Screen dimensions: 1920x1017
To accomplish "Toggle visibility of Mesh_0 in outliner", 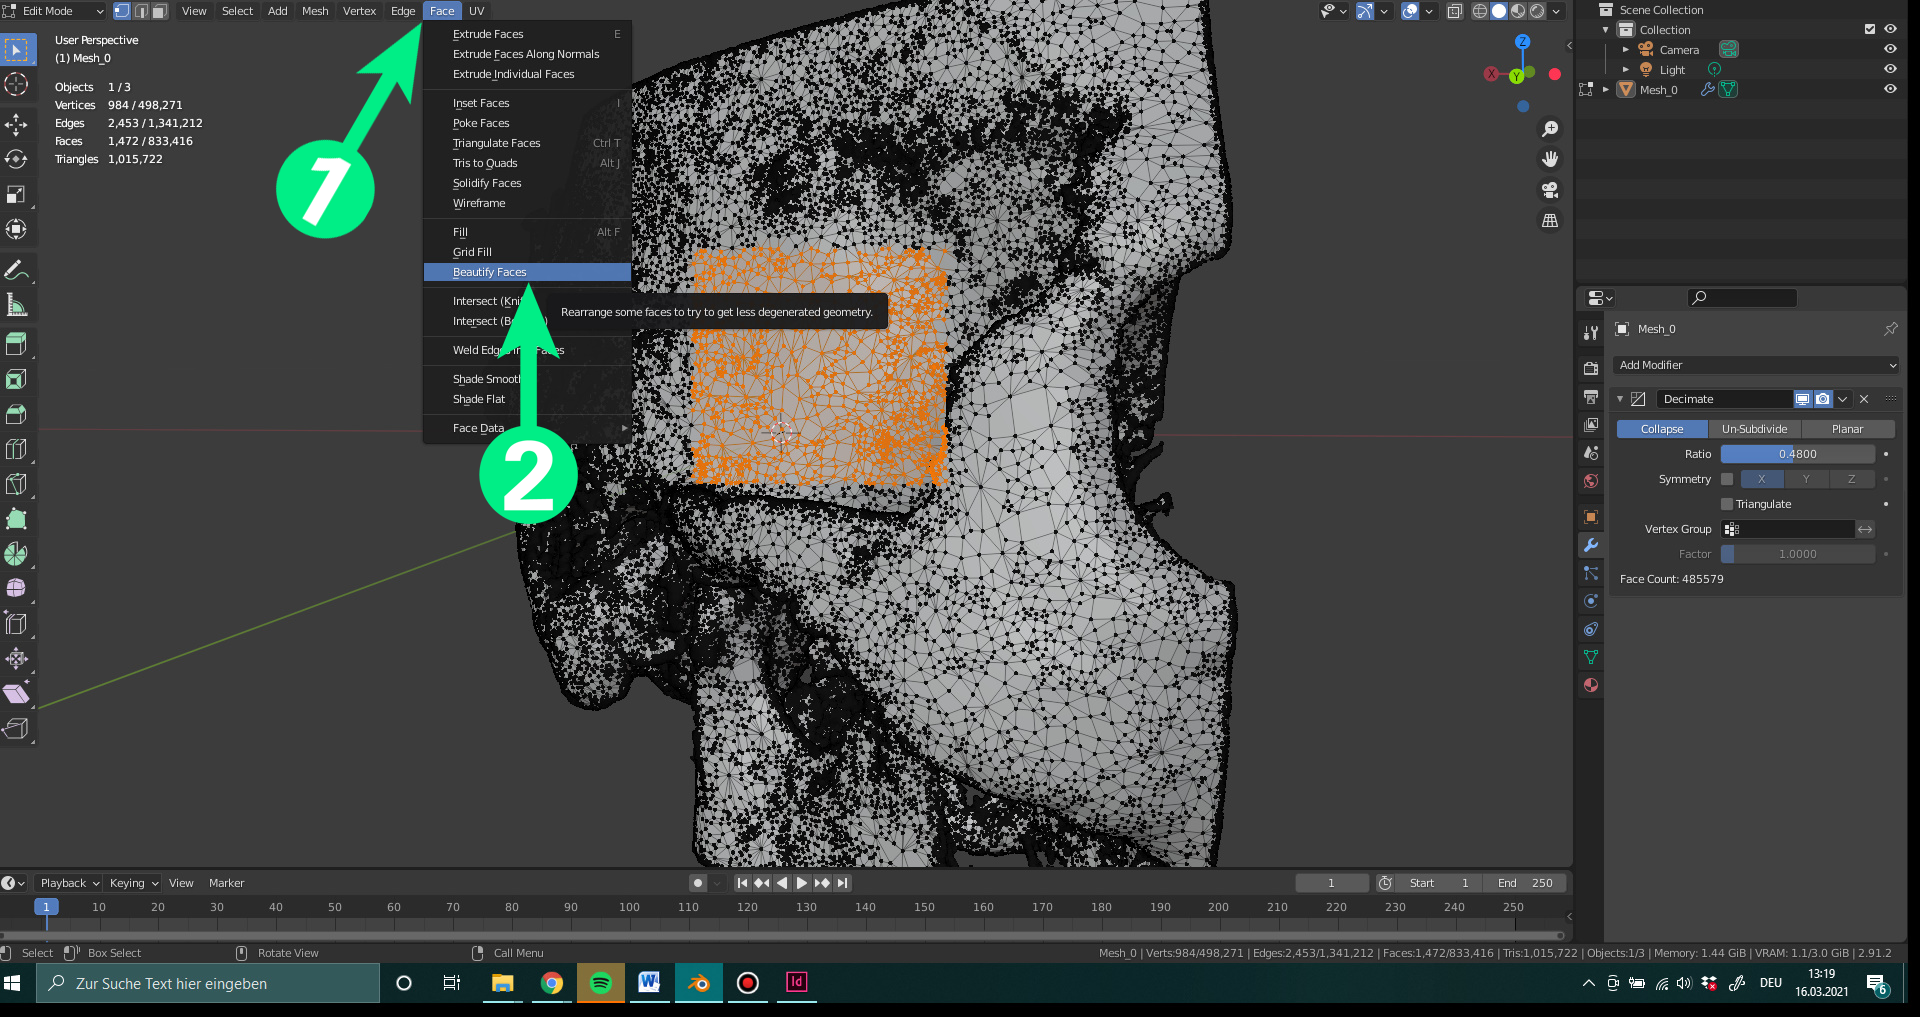I will 1890,89.
